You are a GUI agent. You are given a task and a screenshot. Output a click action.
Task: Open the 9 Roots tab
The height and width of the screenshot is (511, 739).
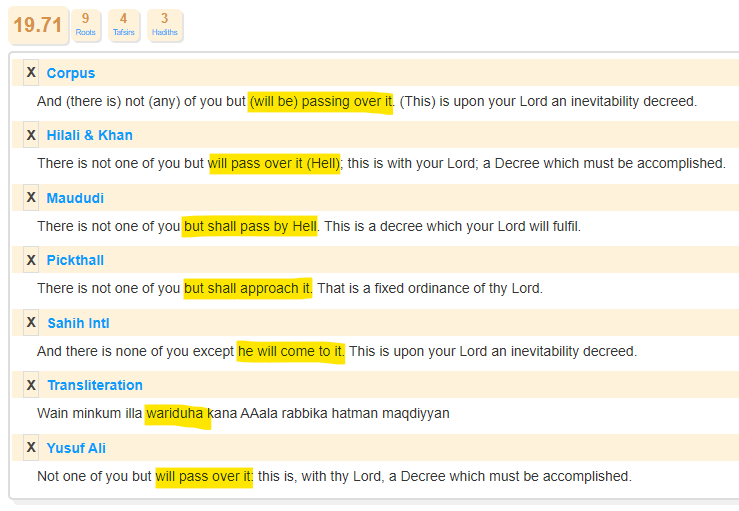(85, 25)
